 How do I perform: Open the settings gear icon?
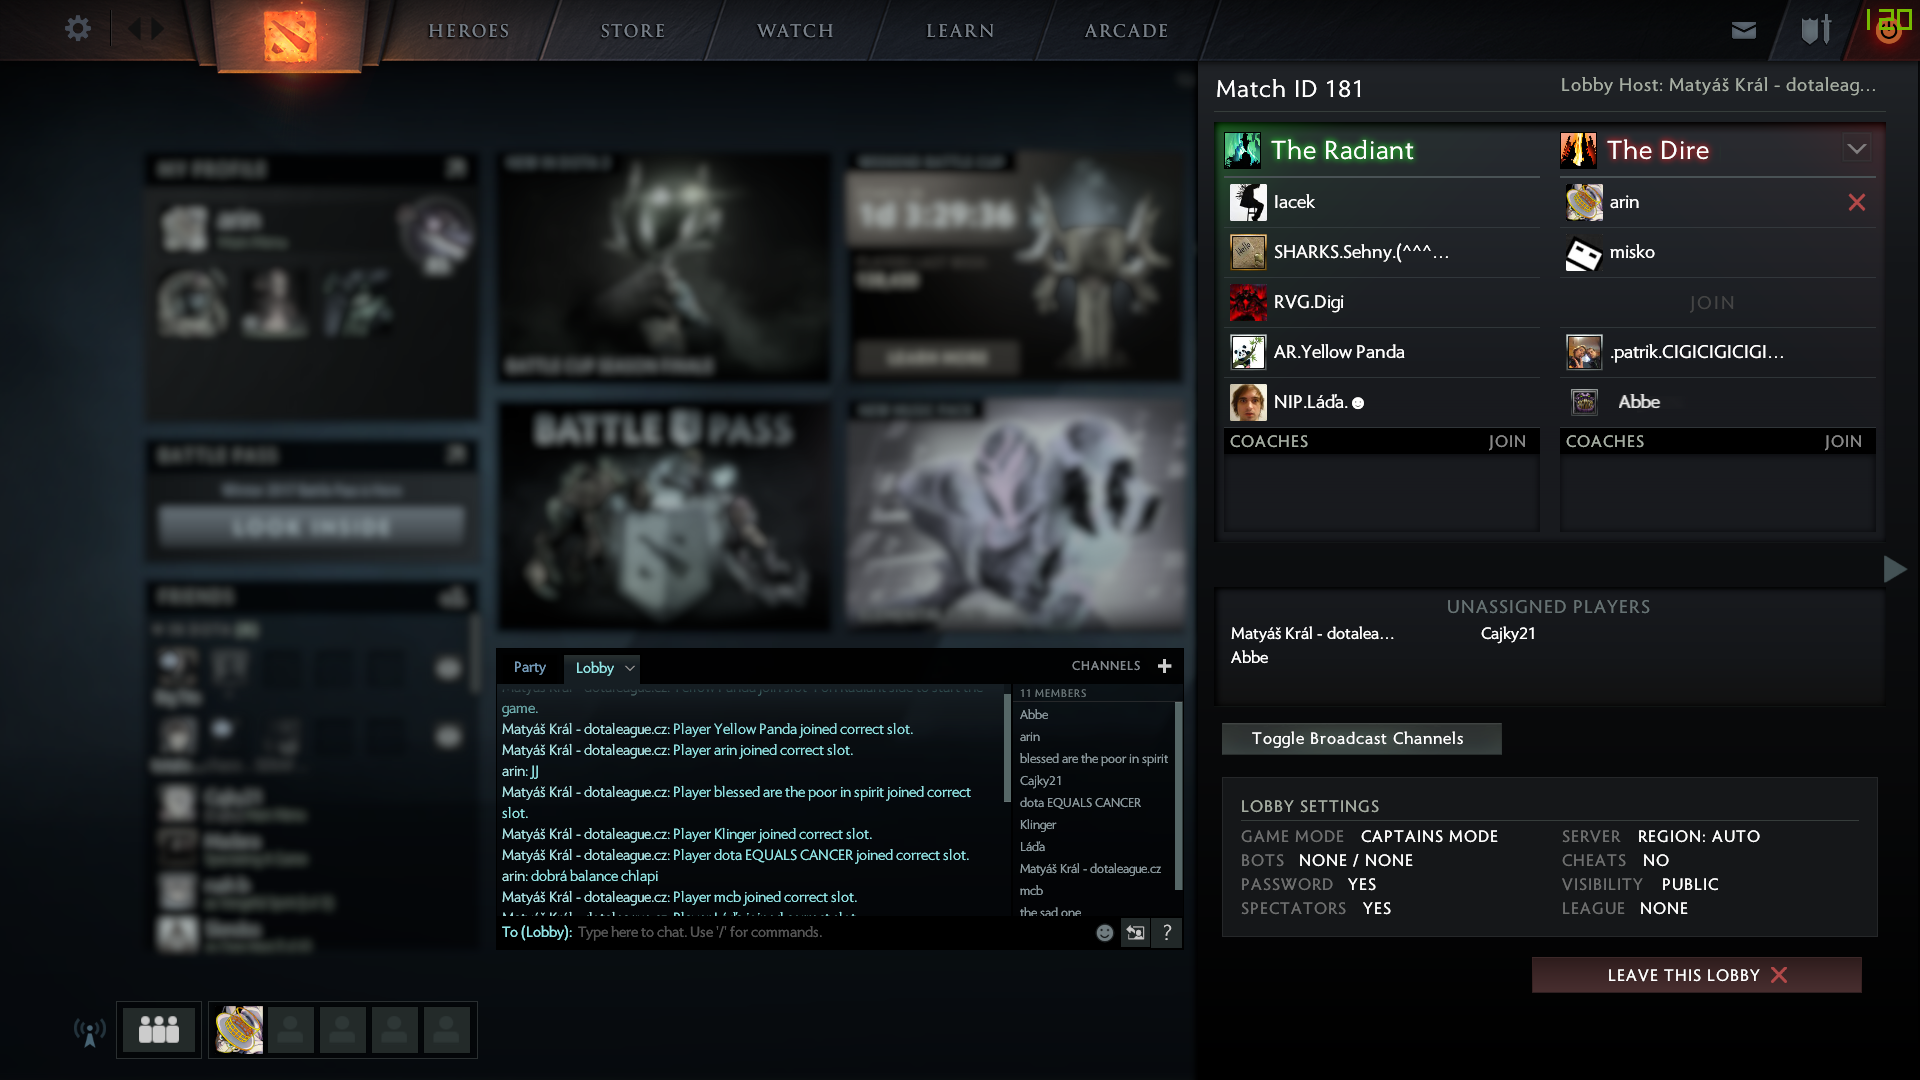(x=77, y=29)
